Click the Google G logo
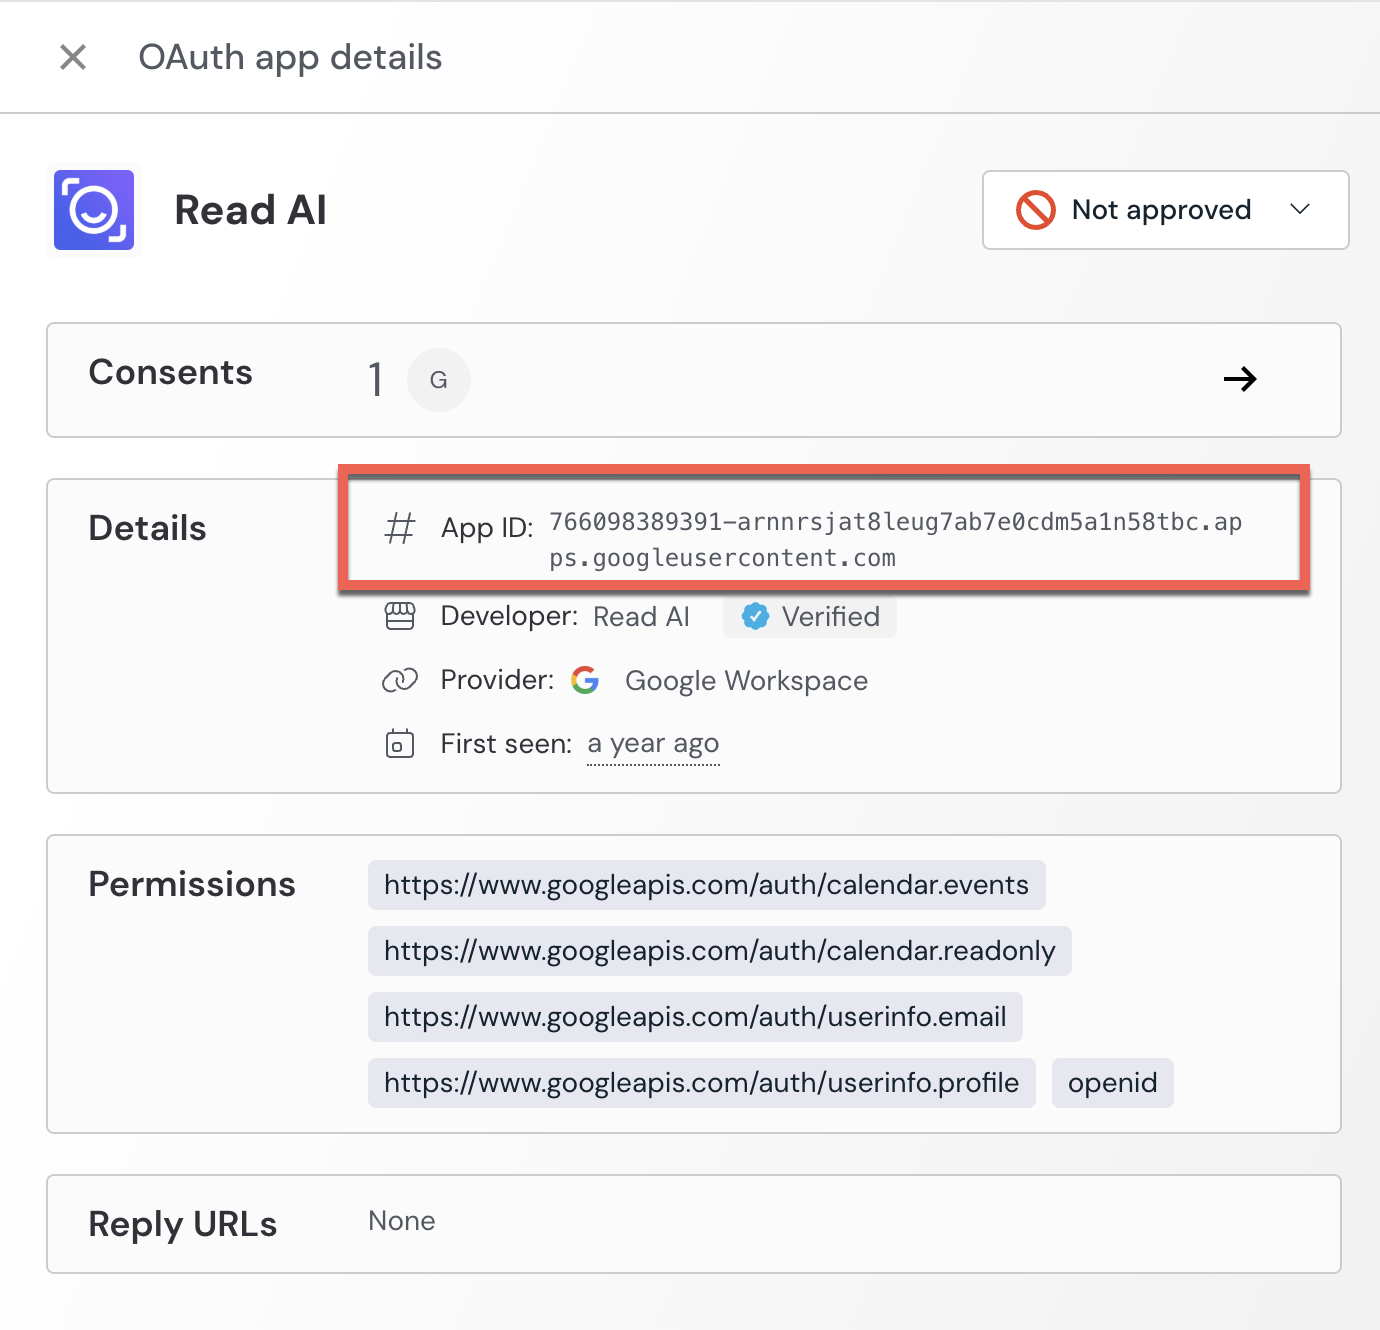Image resolution: width=1380 pixels, height=1330 pixels. coord(585,680)
